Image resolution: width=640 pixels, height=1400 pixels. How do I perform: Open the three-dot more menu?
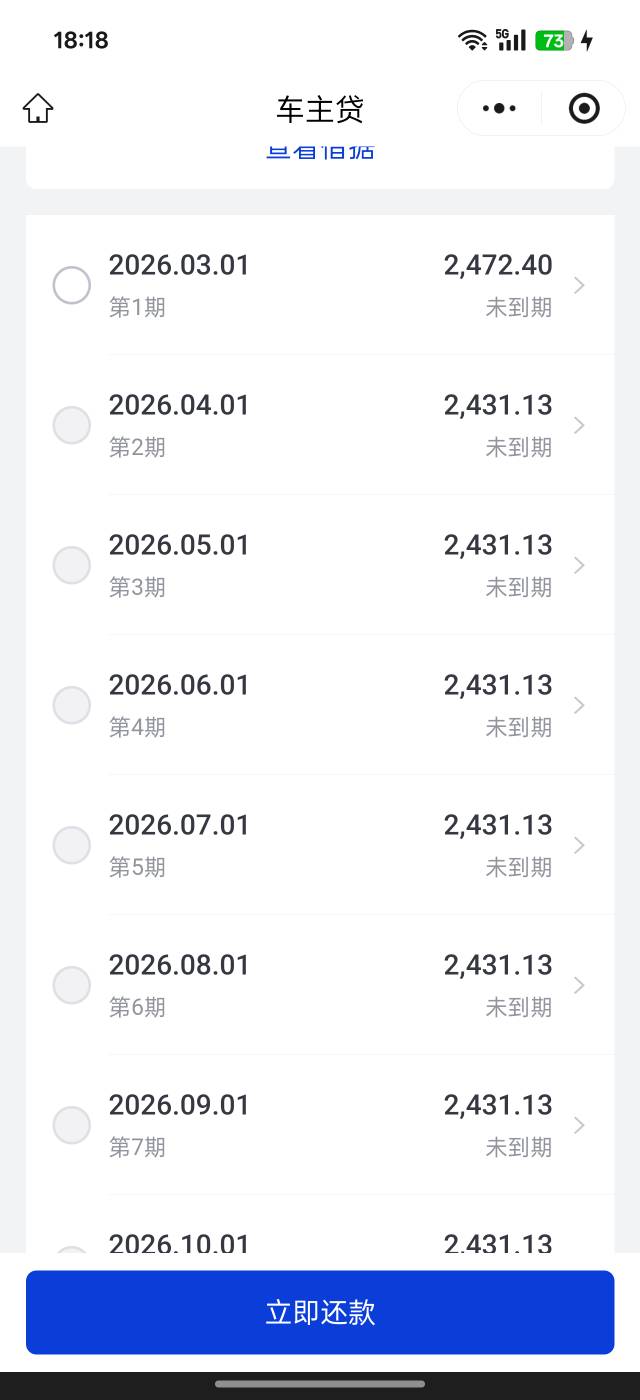click(499, 108)
